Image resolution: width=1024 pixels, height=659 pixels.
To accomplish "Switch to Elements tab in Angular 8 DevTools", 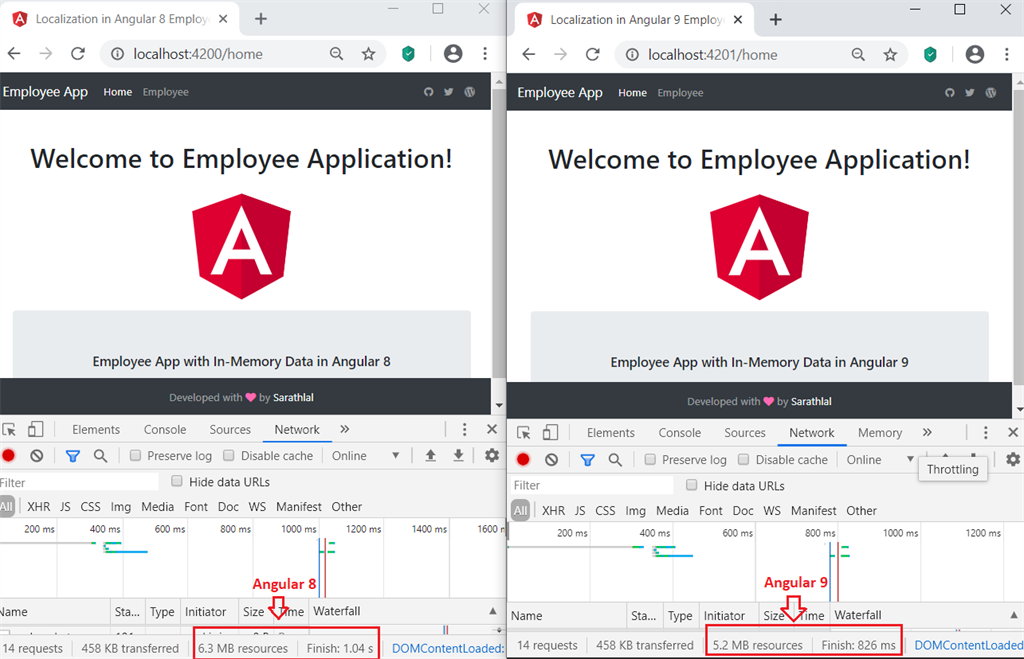I will [96, 430].
